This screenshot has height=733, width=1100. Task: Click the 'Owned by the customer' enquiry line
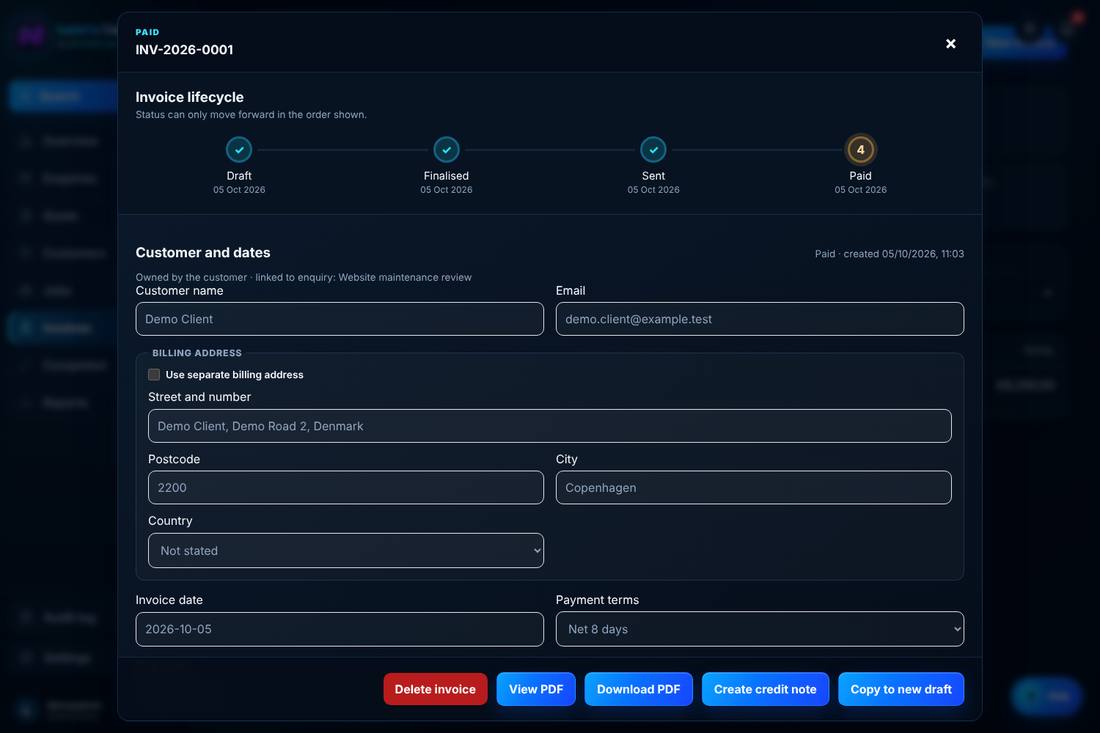[304, 277]
